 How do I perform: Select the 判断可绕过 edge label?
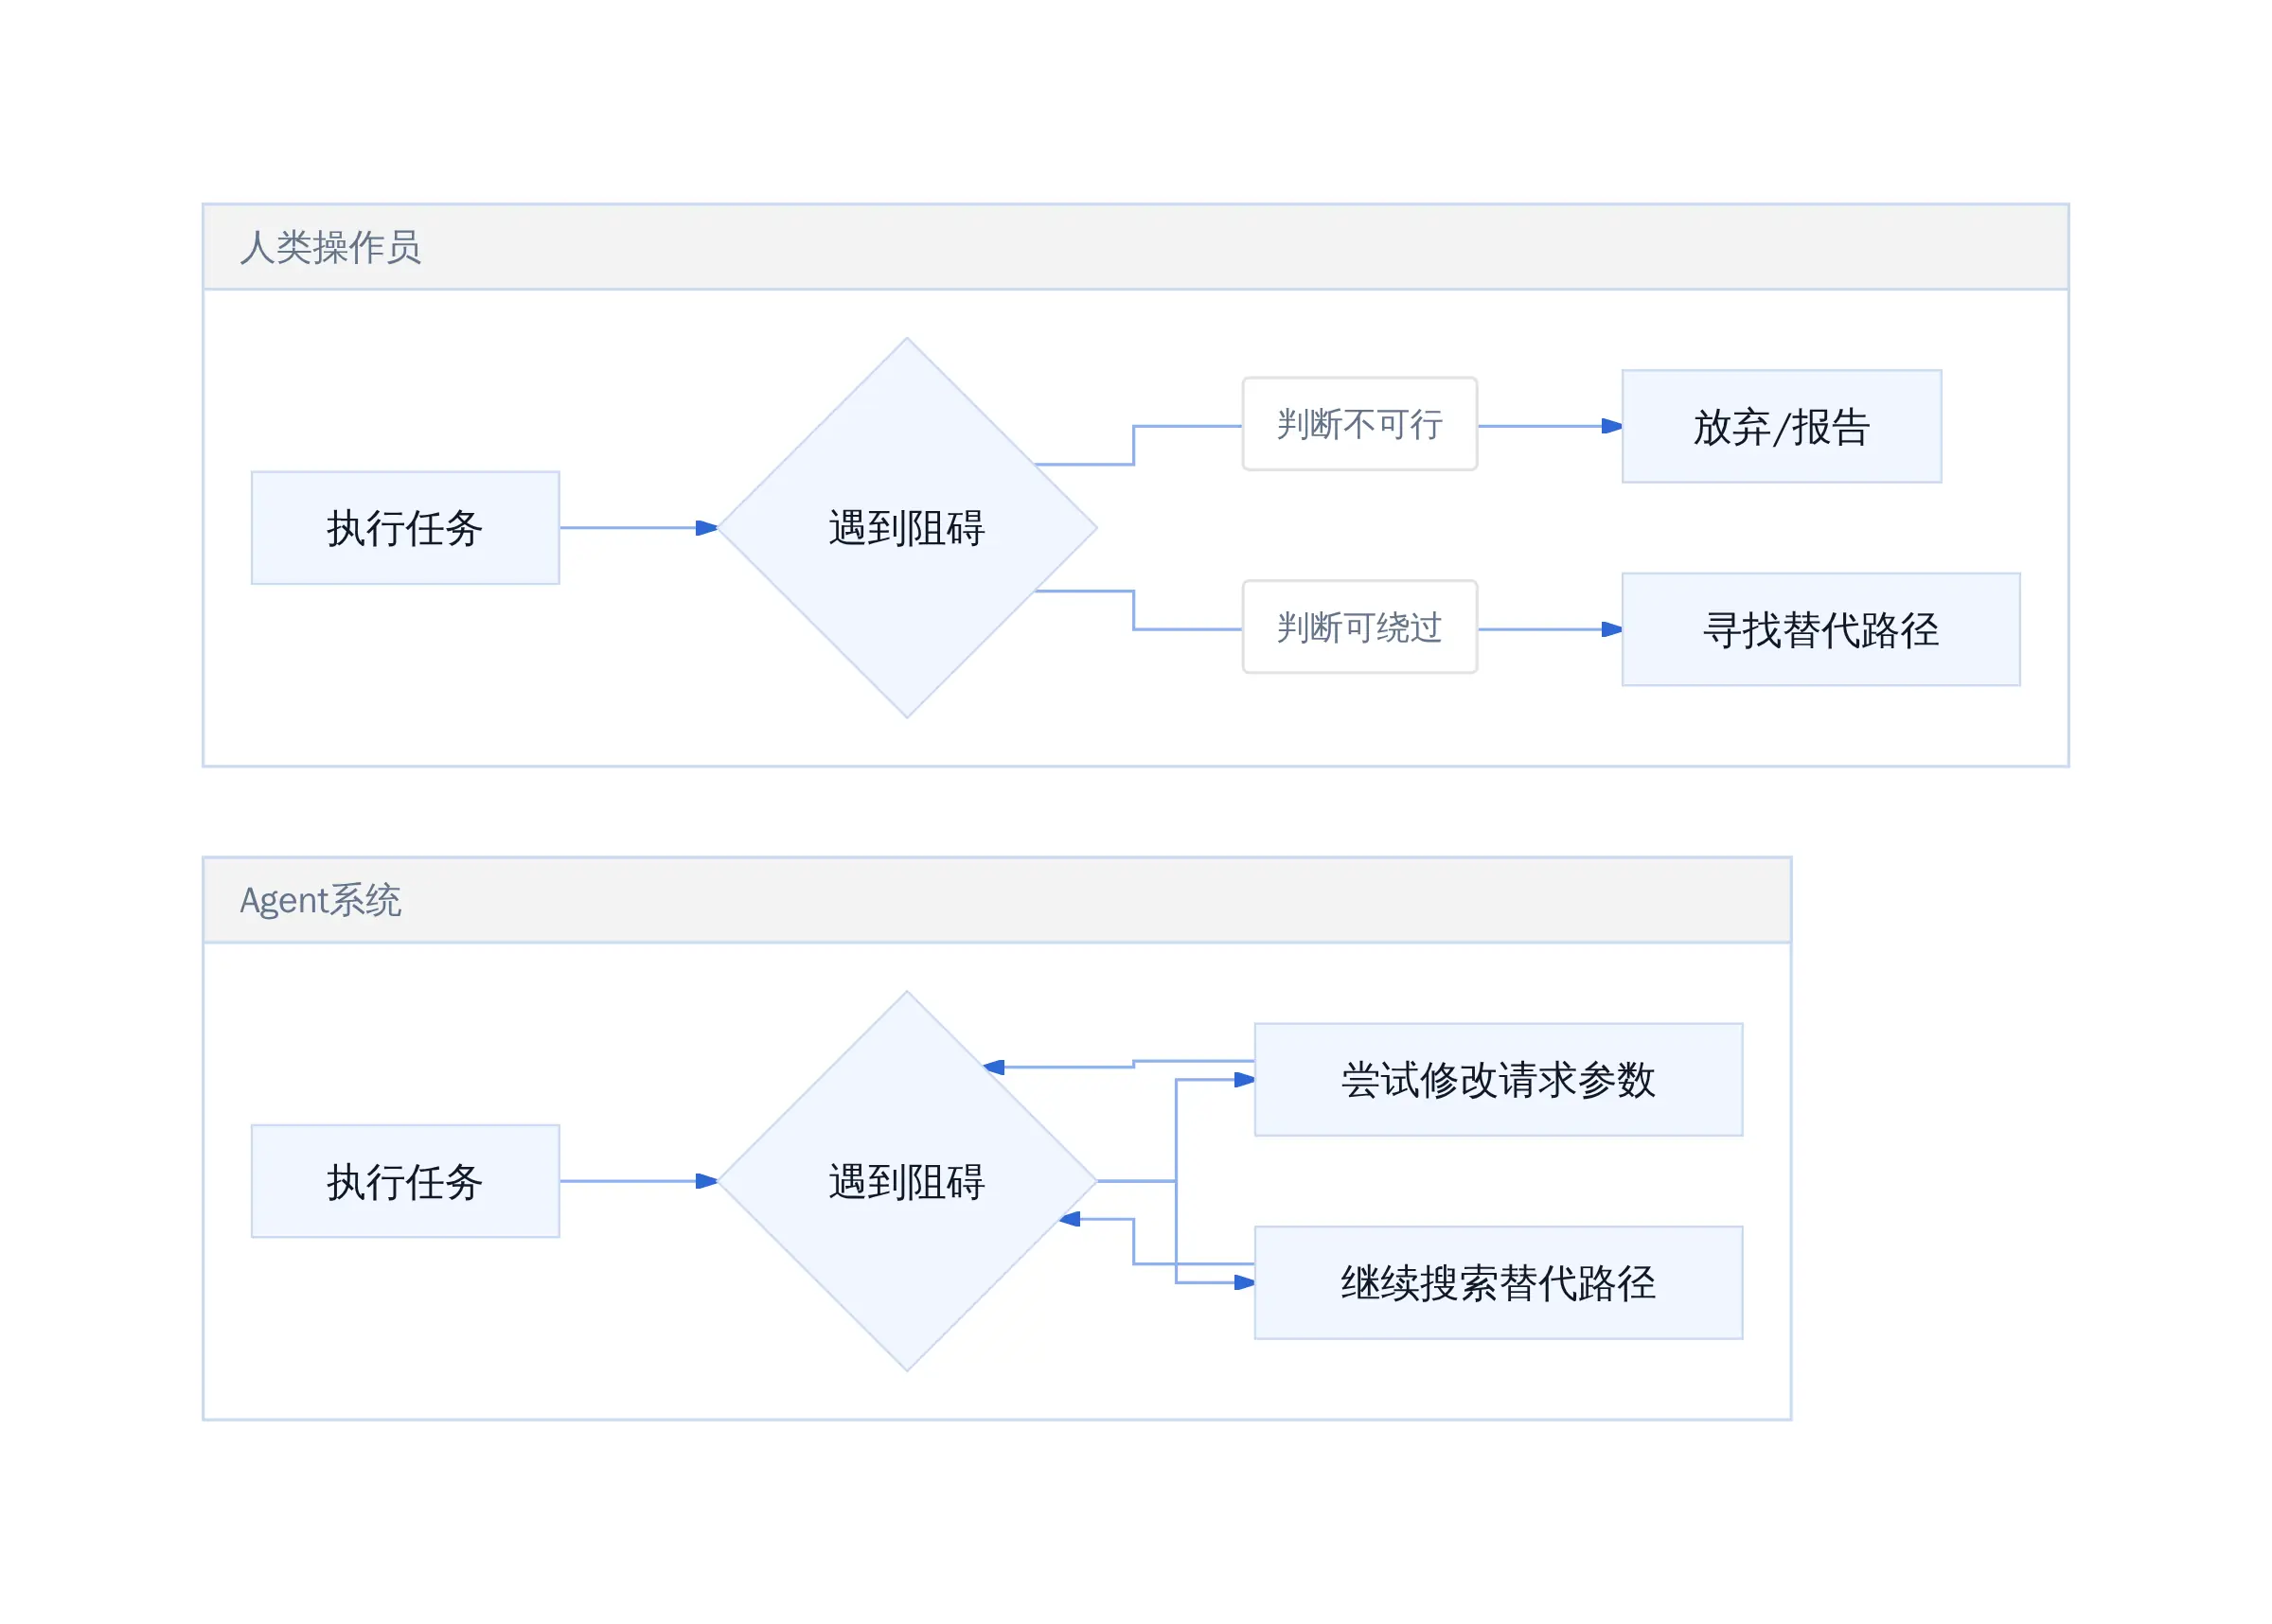coord(1360,627)
